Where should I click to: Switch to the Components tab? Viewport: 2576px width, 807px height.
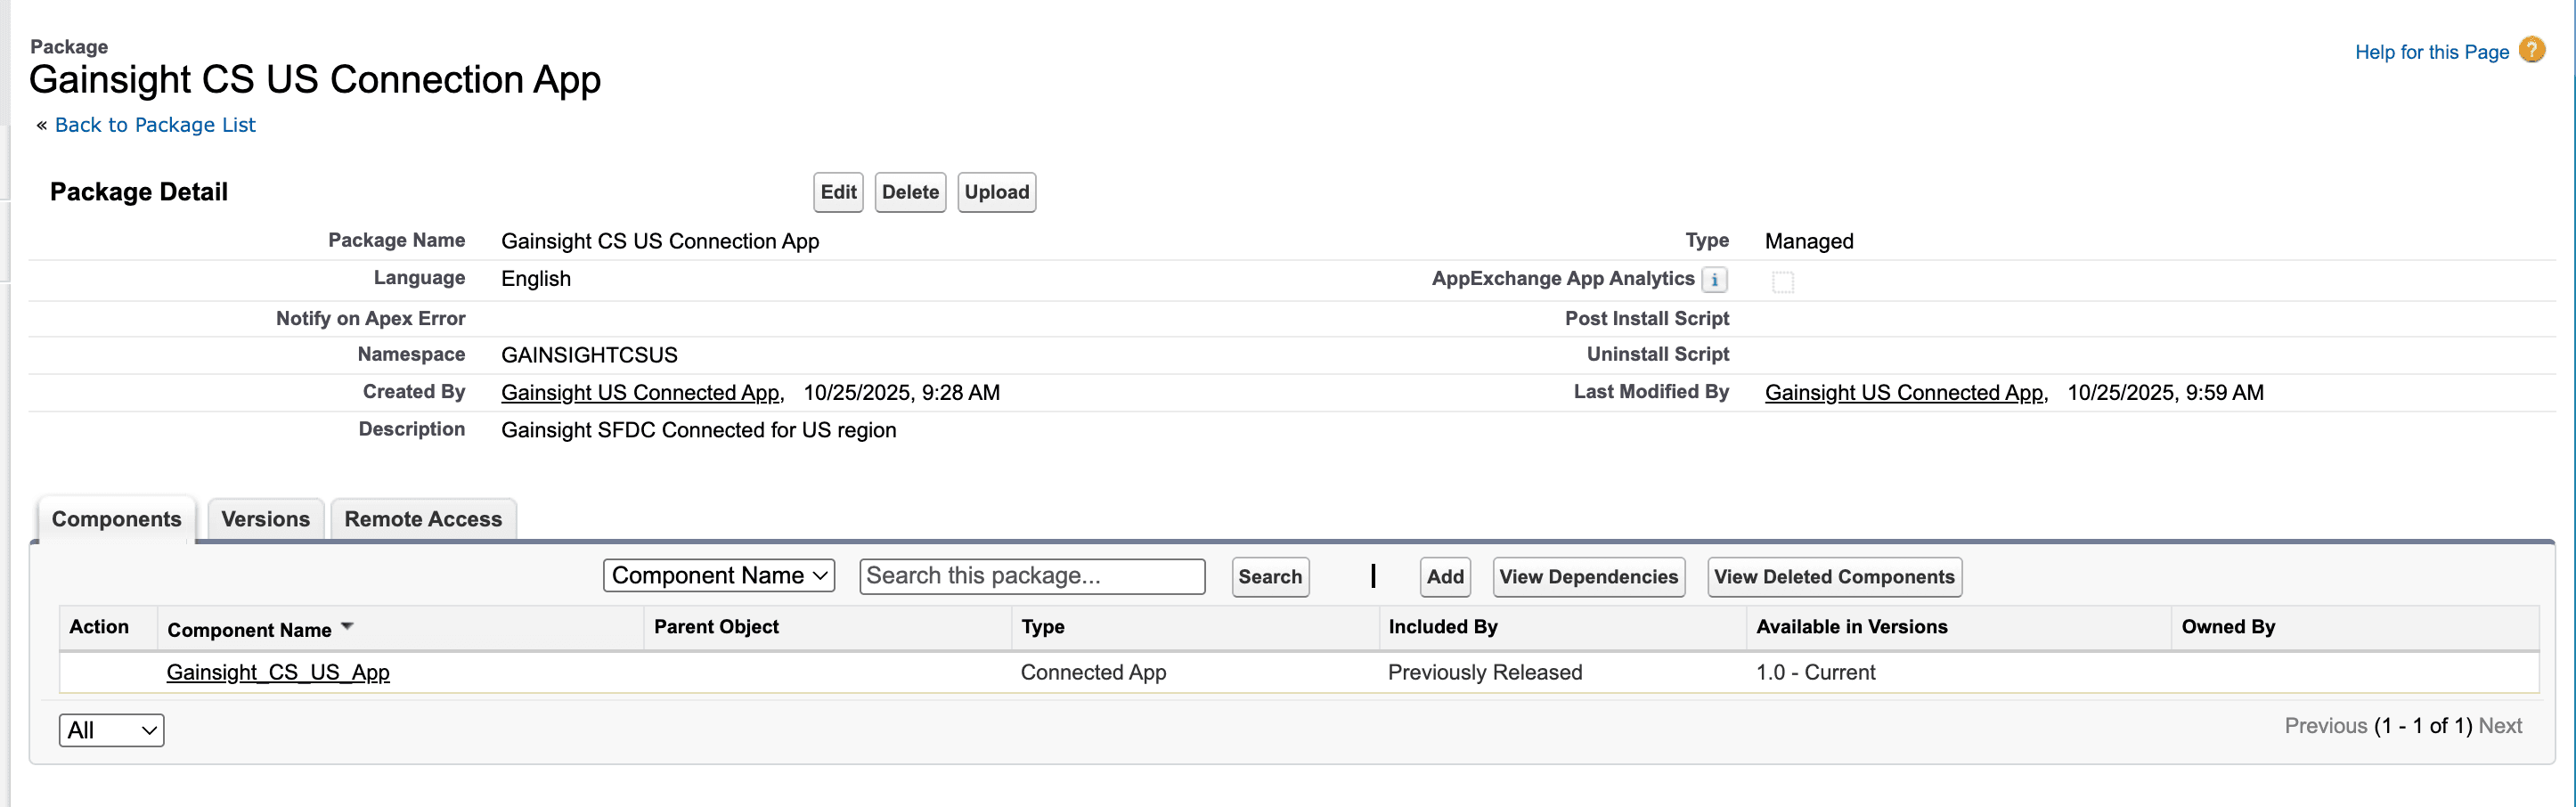pyautogui.click(x=116, y=519)
